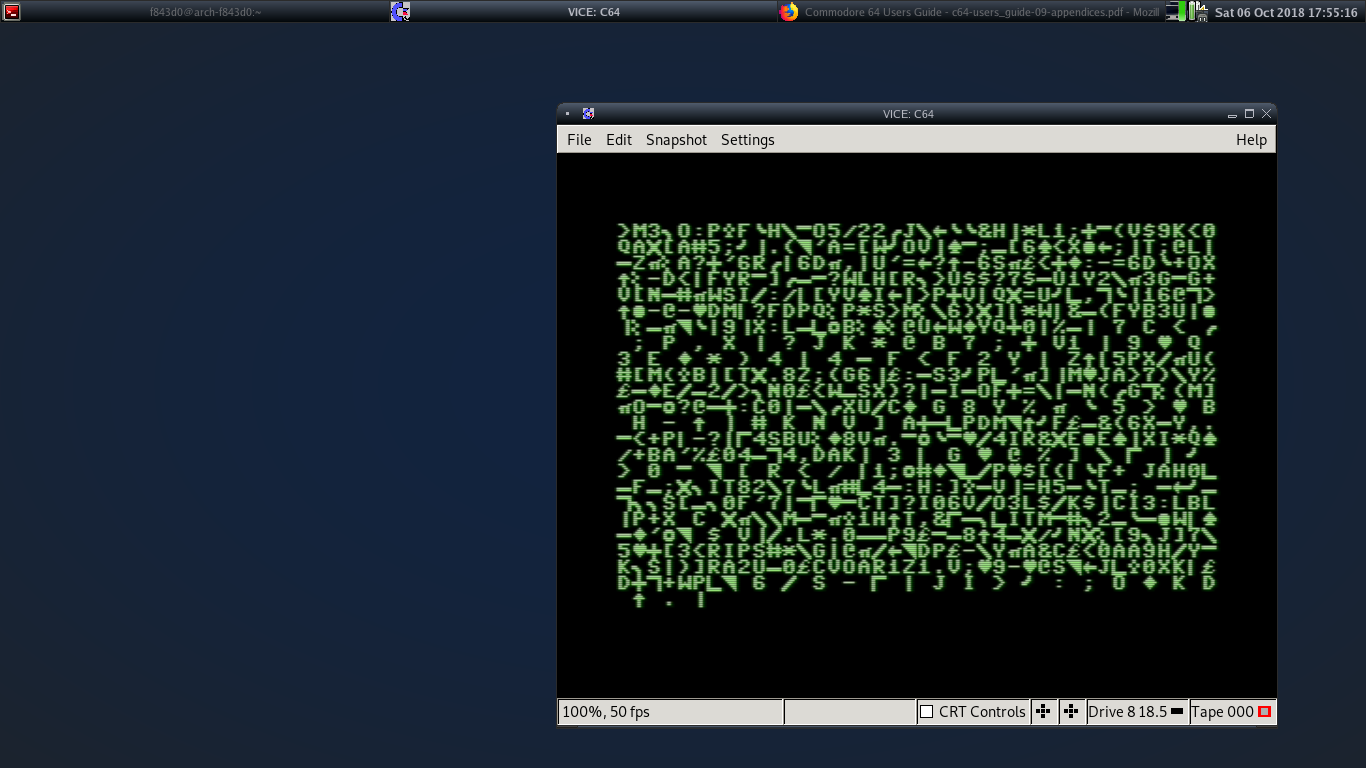
Task: Click the network monitor tray icon
Action: [x=1176, y=12]
